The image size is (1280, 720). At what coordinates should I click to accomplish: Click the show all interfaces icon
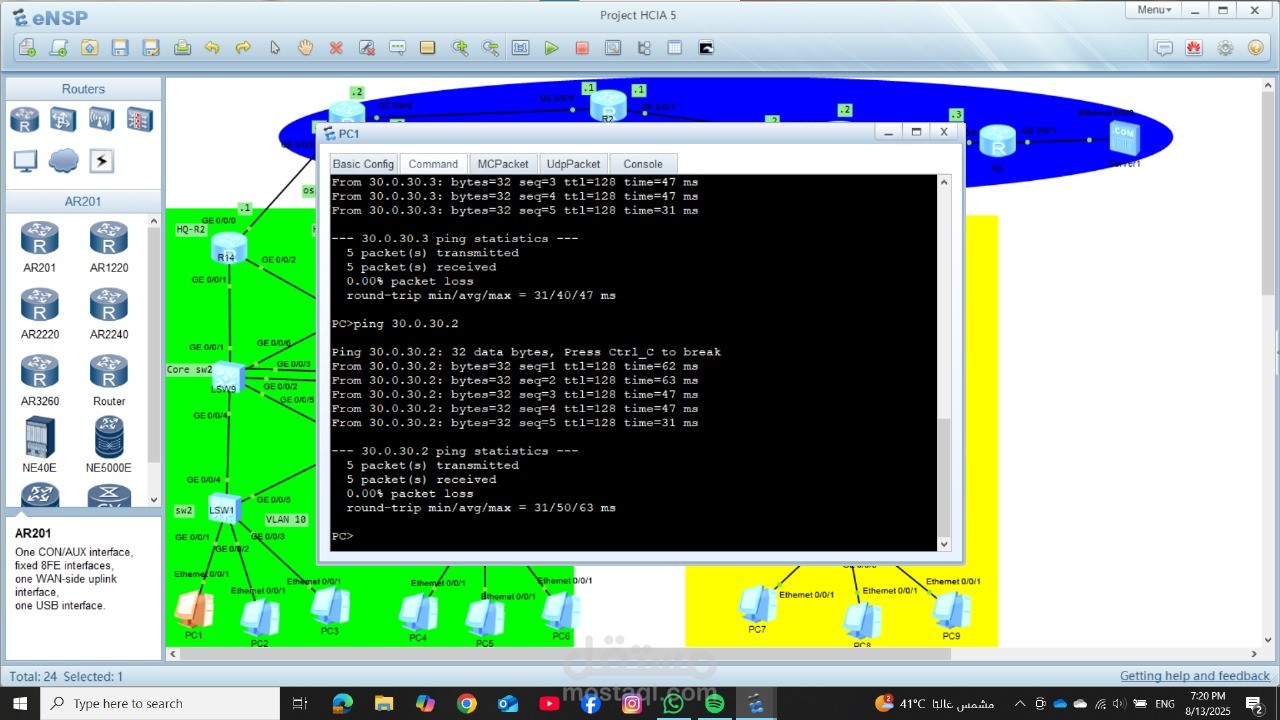point(644,47)
